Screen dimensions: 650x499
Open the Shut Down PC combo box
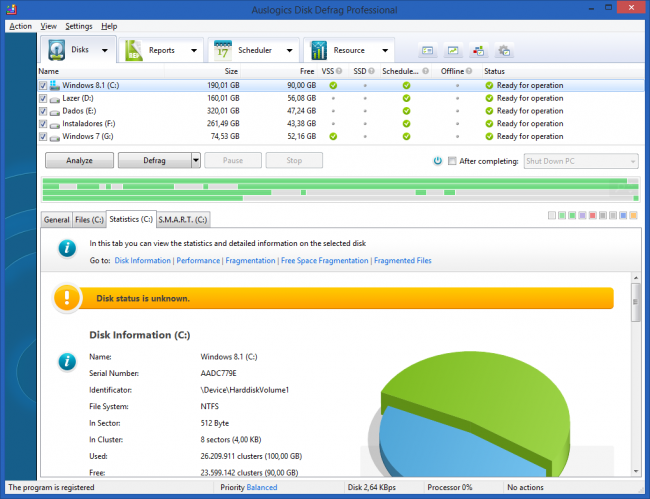[x=580, y=160]
